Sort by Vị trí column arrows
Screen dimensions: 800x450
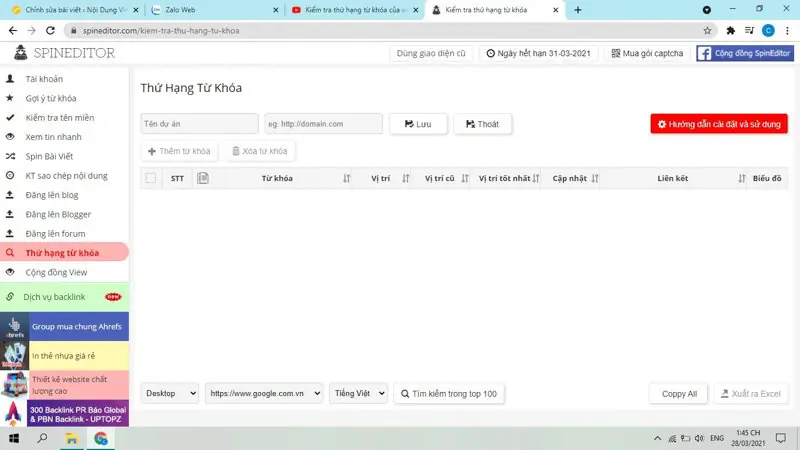[x=406, y=179]
